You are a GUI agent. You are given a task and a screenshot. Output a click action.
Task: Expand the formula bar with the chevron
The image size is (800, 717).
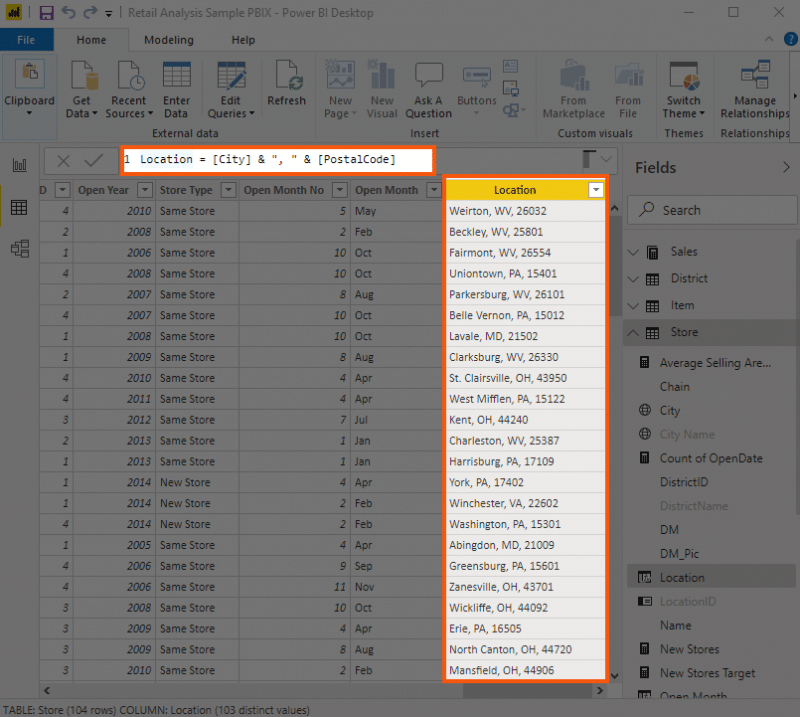(607, 160)
